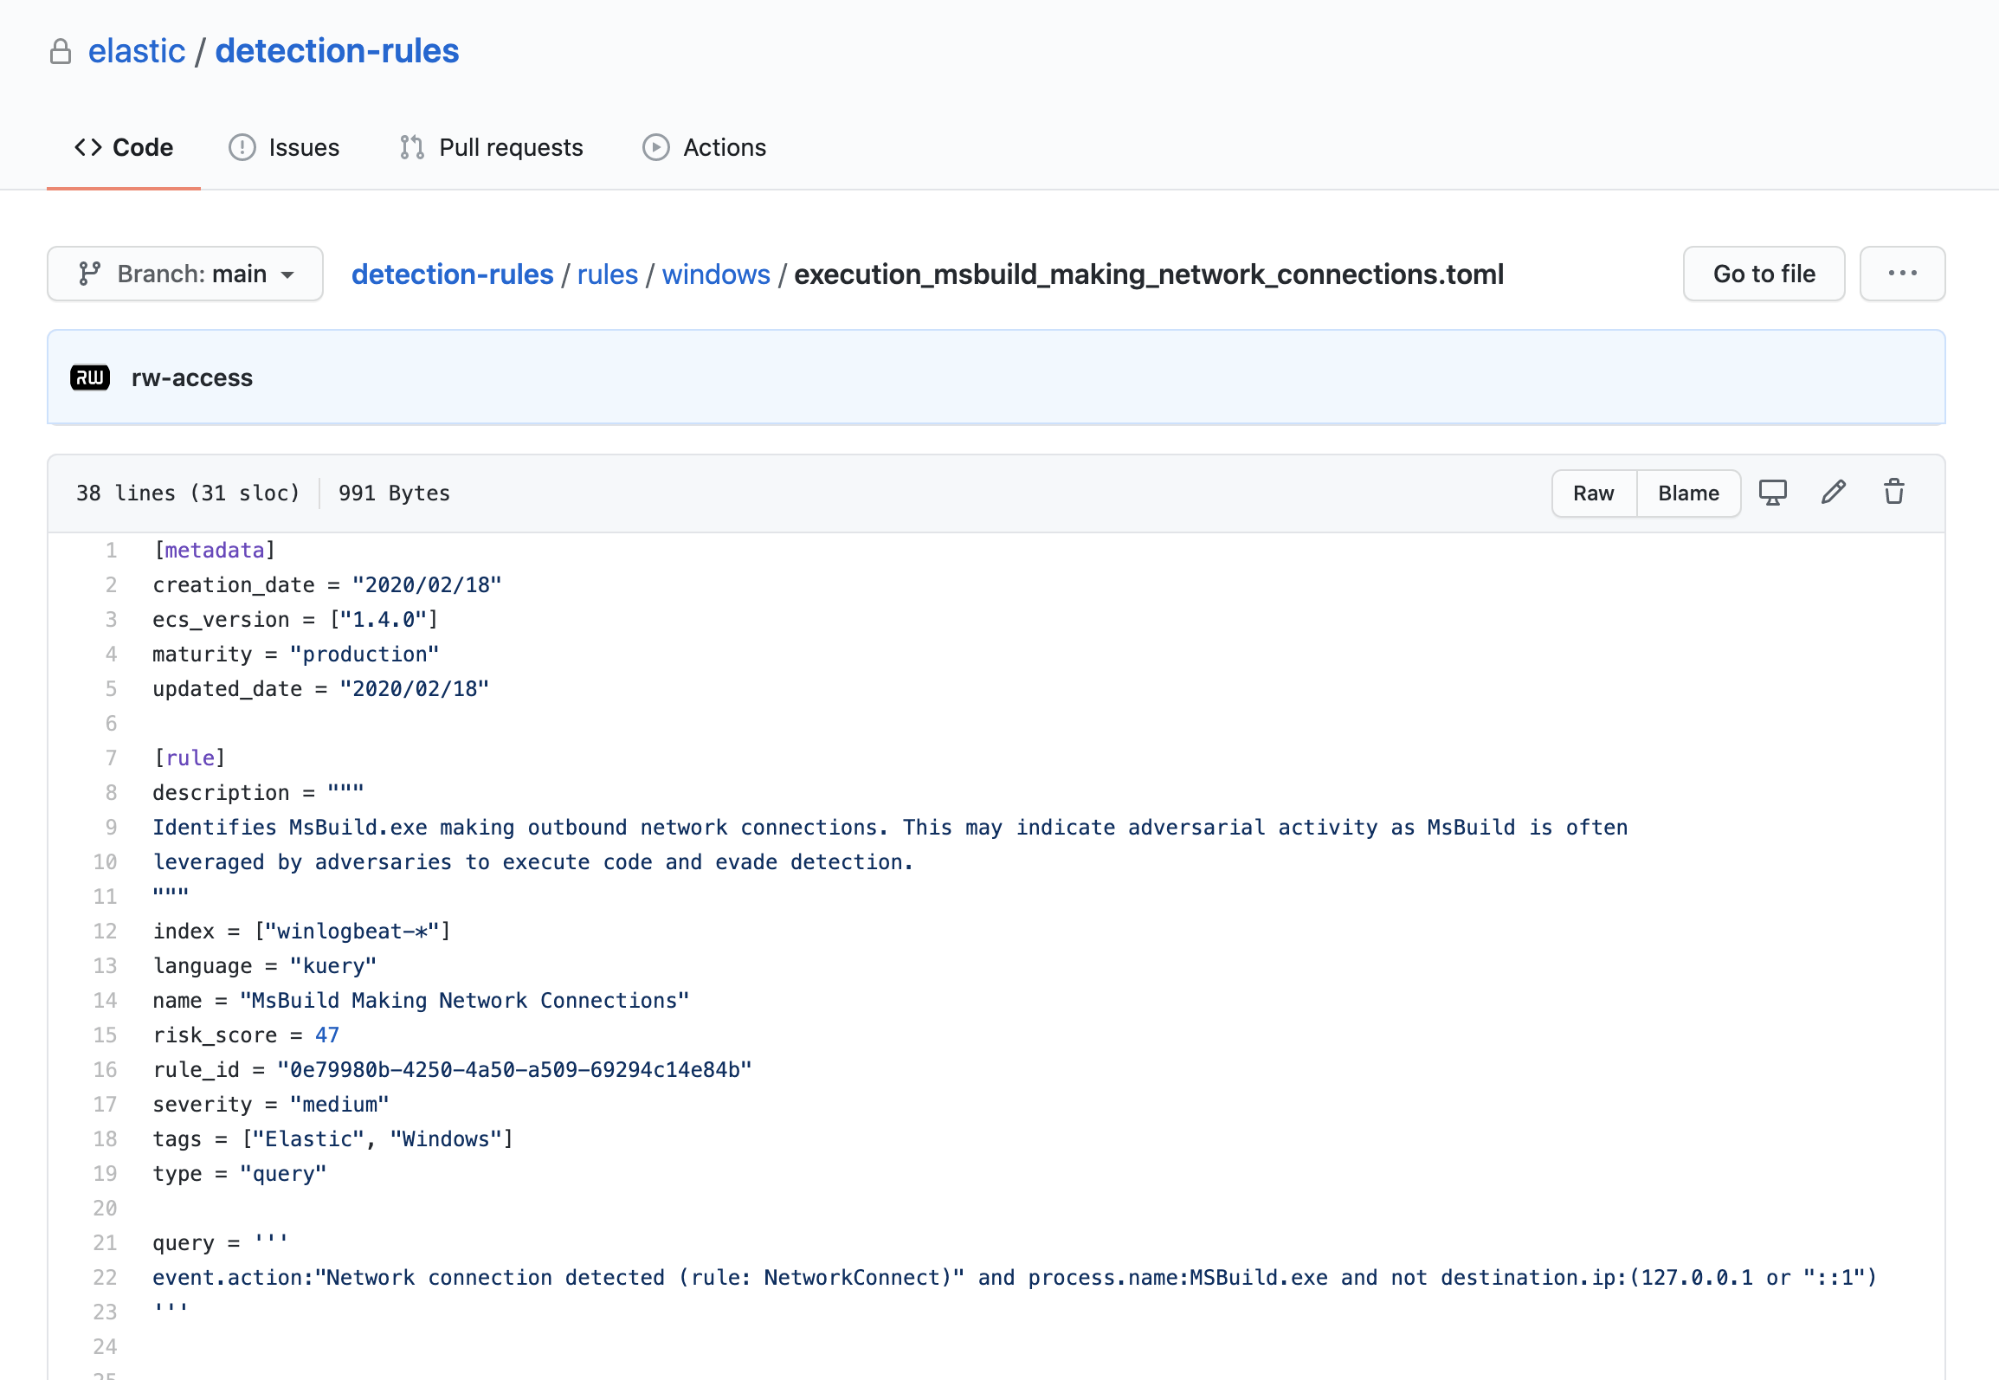Click the branch dropdown caret arrow

pos(288,275)
